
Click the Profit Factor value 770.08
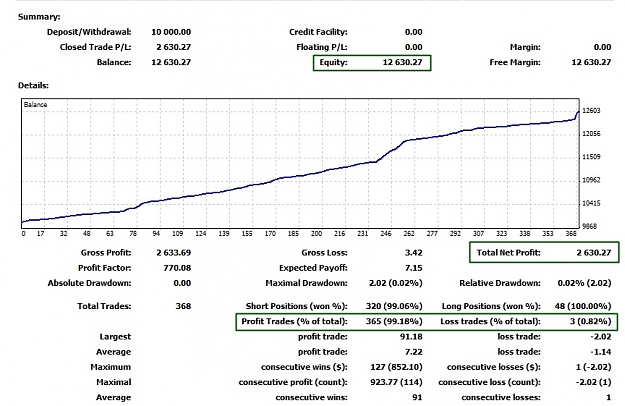pyautogui.click(x=177, y=268)
